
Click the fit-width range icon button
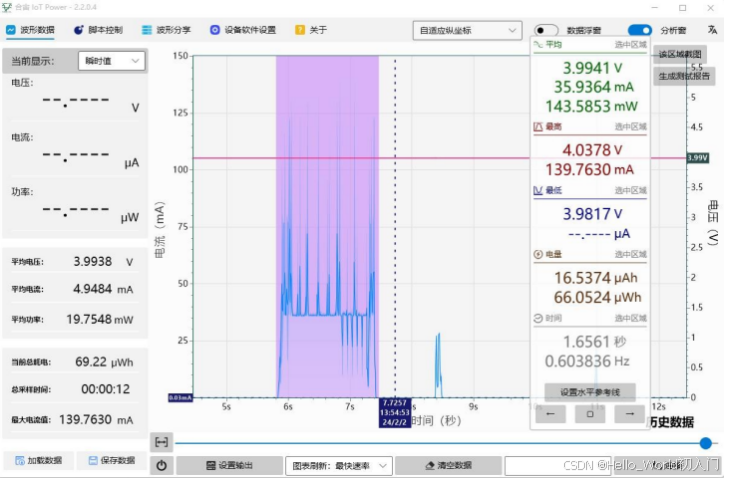[x=162, y=443]
